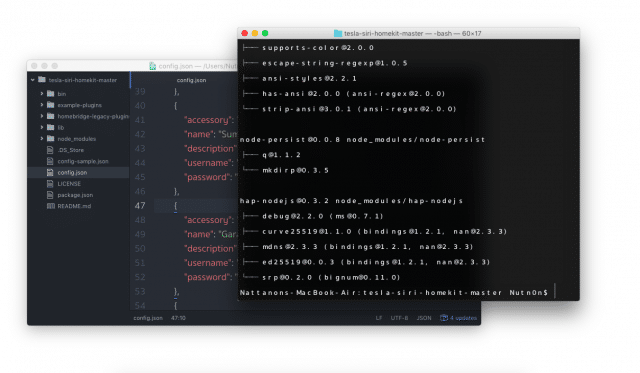This screenshot has height=373, width=640.
Task: Click the lib folder icon
Action: click(51, 127)
